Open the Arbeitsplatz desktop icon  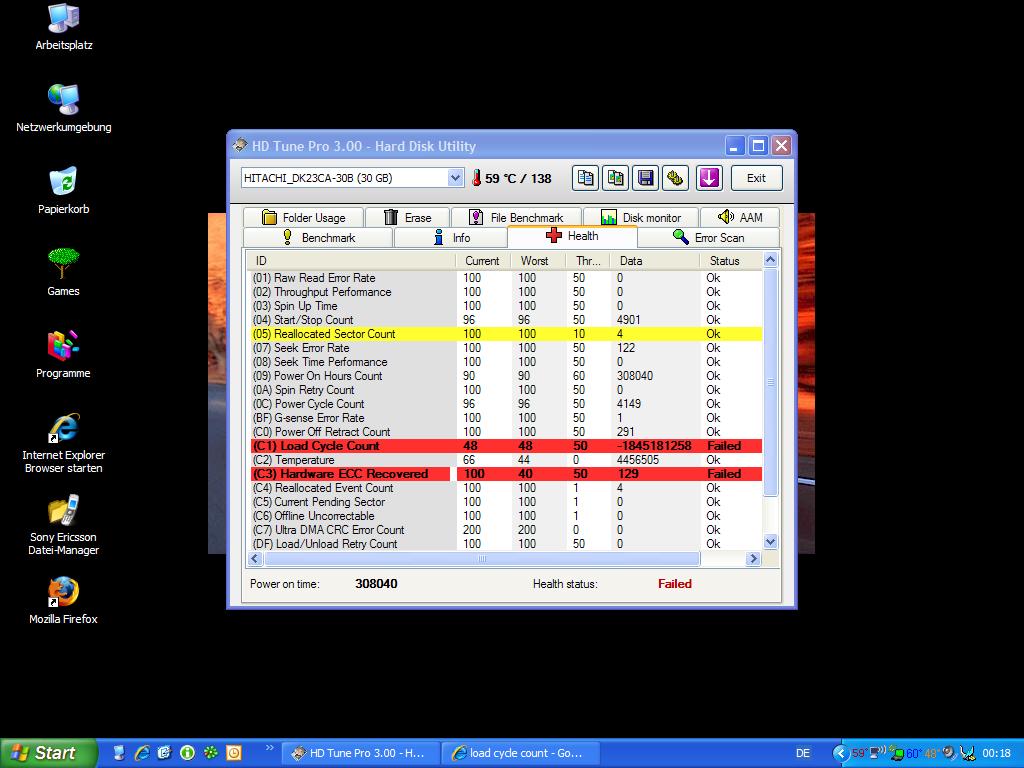[x=63, y=18]
